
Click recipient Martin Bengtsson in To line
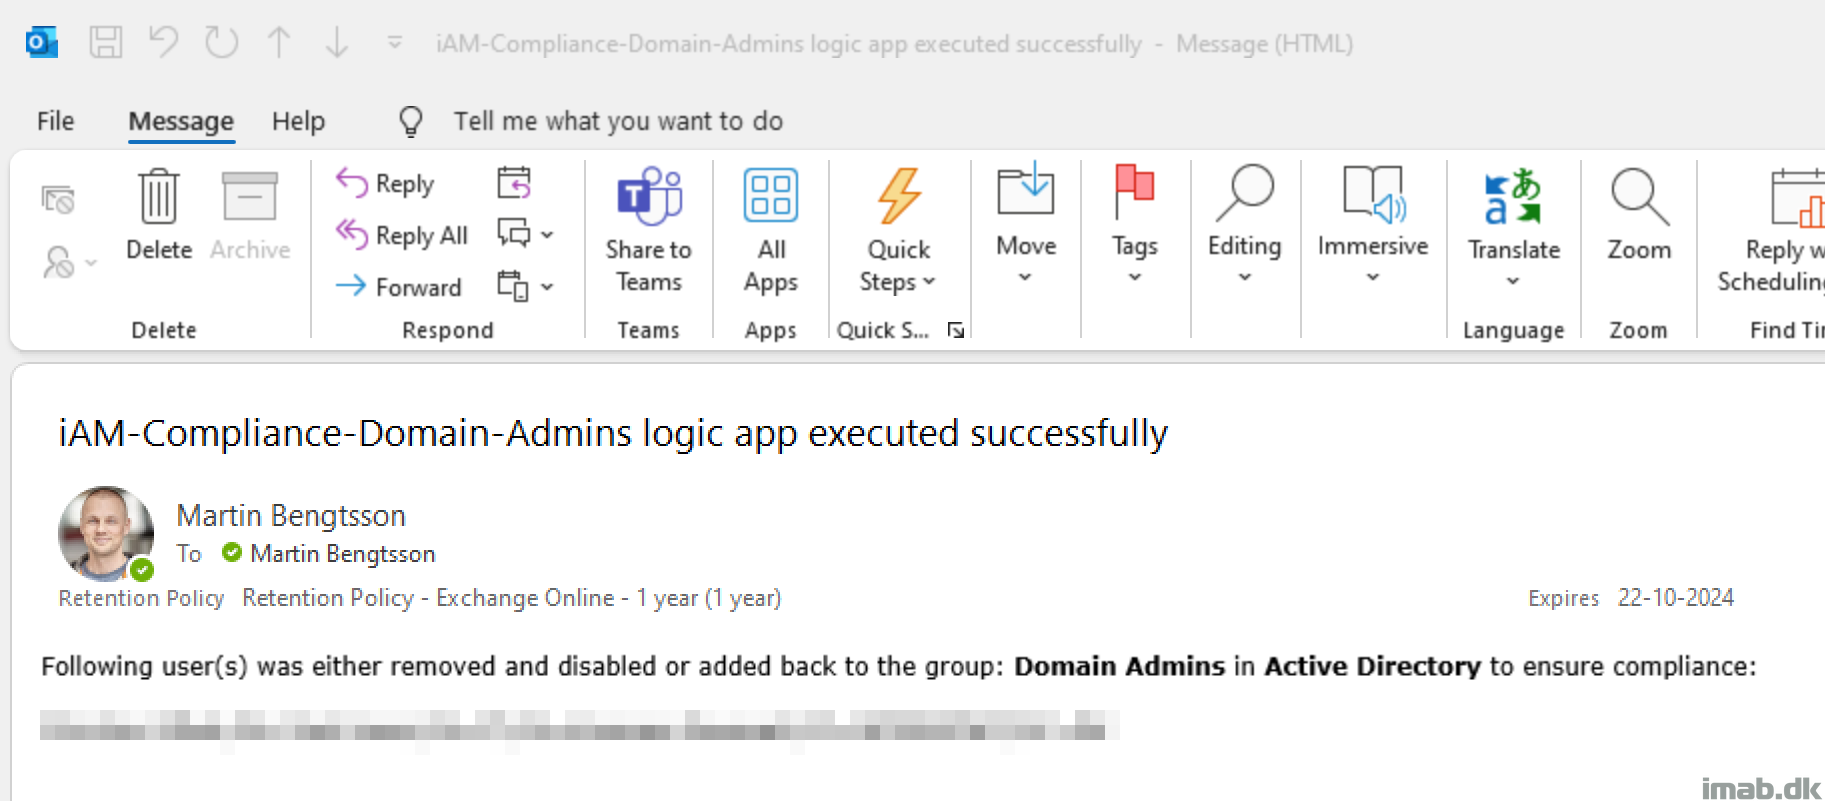pos(343,553)
